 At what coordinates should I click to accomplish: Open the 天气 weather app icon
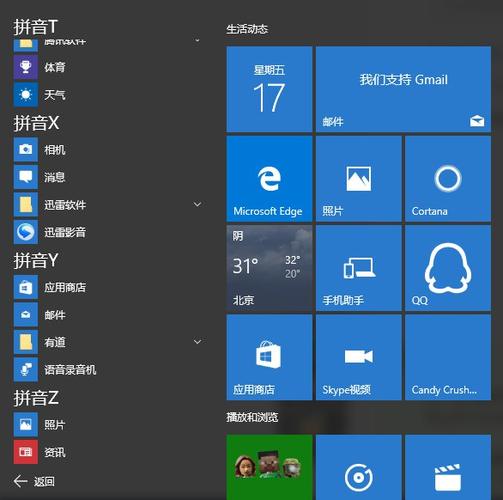26,95
